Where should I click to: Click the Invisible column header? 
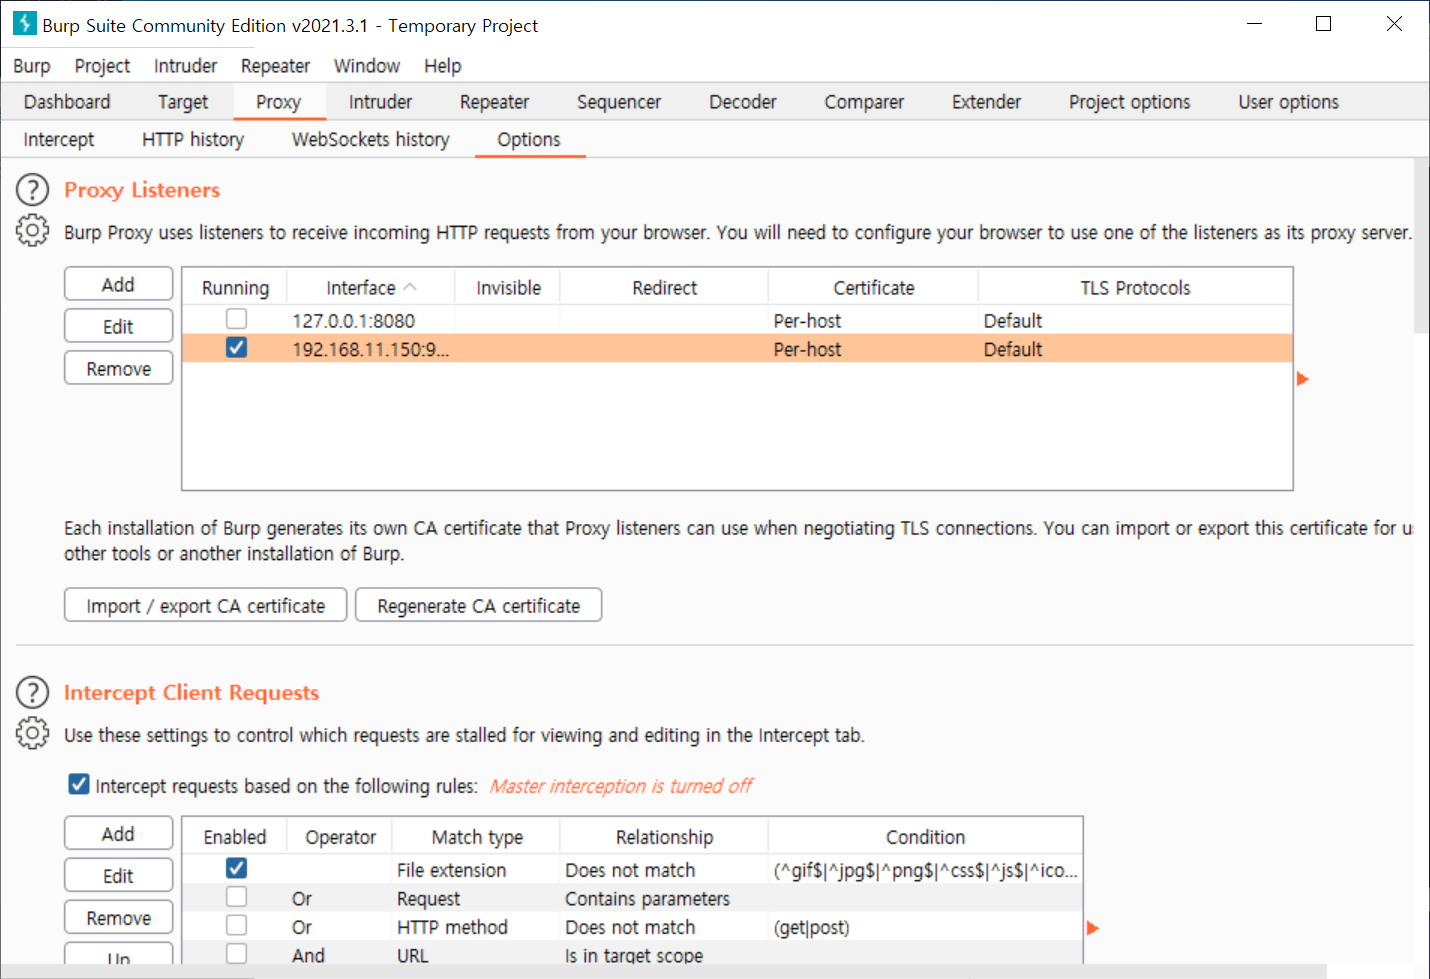(508, 288)
